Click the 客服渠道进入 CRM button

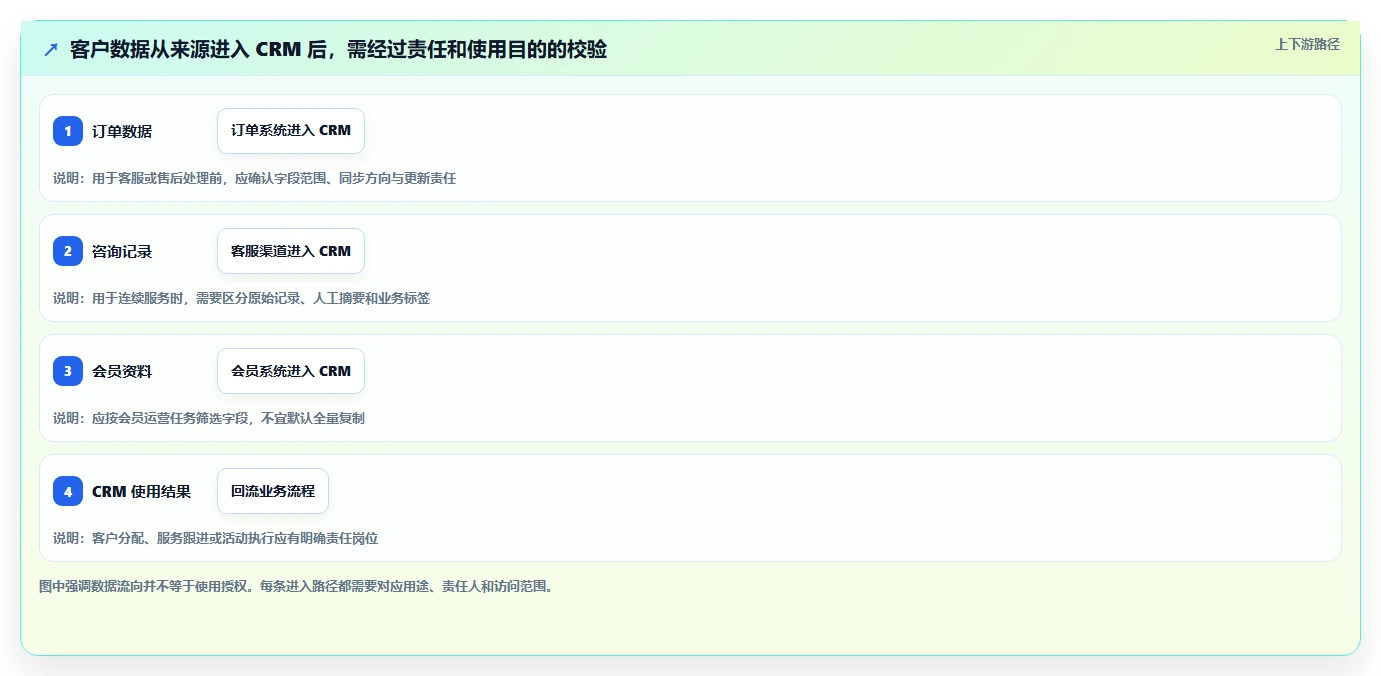[x=291, y=251]
